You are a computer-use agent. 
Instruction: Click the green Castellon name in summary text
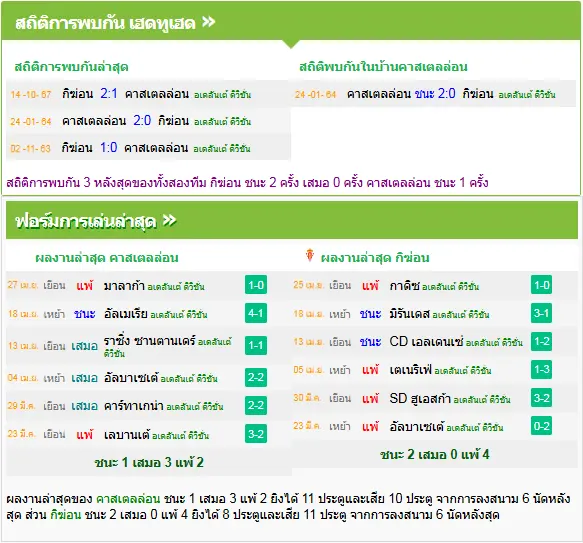[x=128, y=498]
